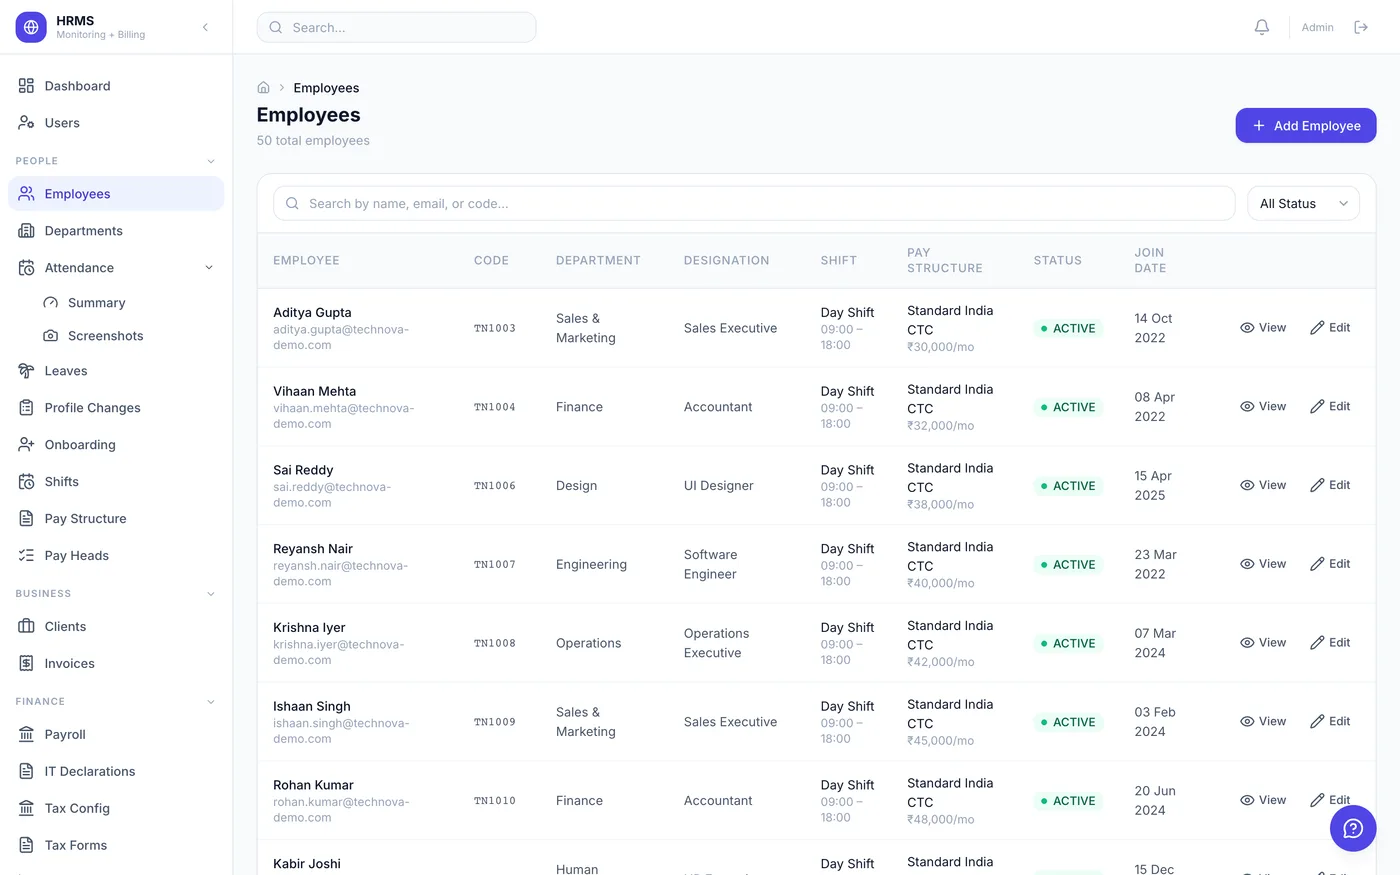View Ishaan Singh's employee details
The width and height of the screenshot is (1400, 875).
click(x=1263, y=722)
